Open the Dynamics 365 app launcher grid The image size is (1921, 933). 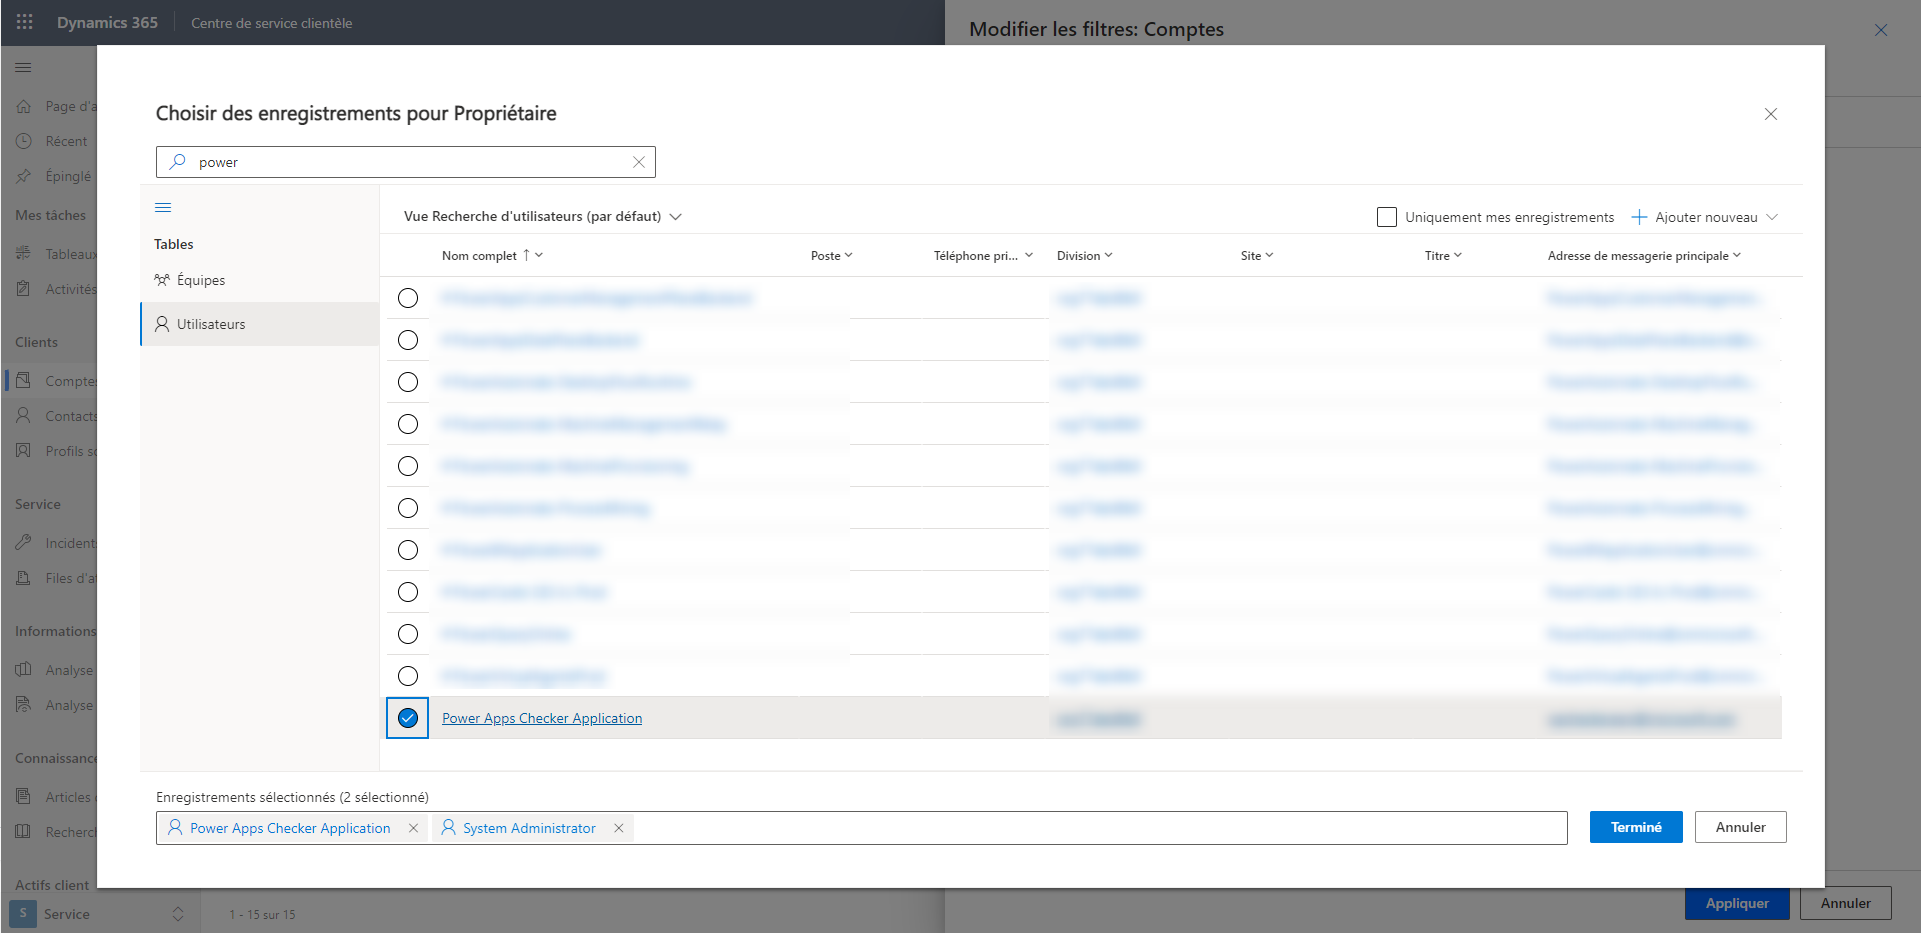[x=25, y=22]
